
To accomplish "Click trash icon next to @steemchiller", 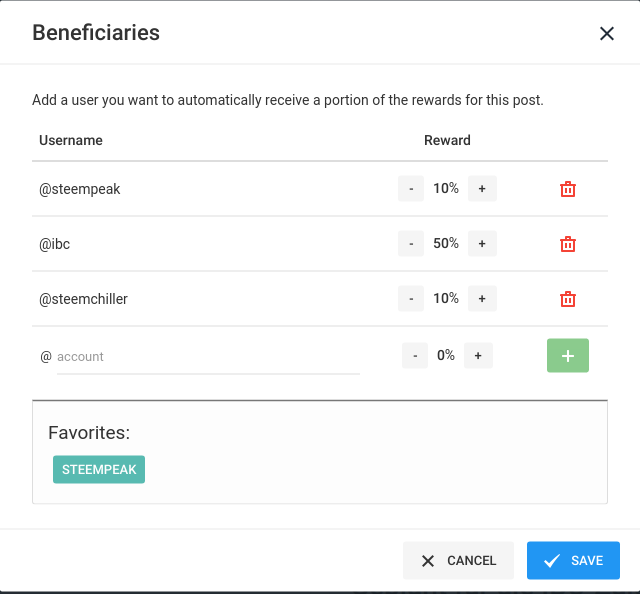I will [567, 299].
